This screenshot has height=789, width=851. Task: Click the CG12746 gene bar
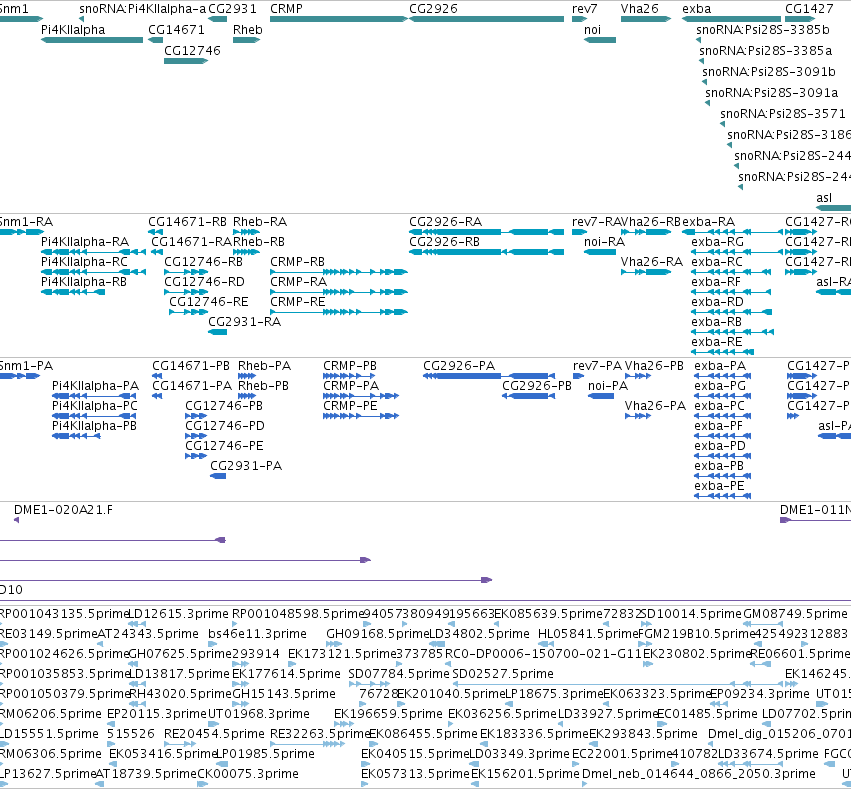tap(186, 61)
